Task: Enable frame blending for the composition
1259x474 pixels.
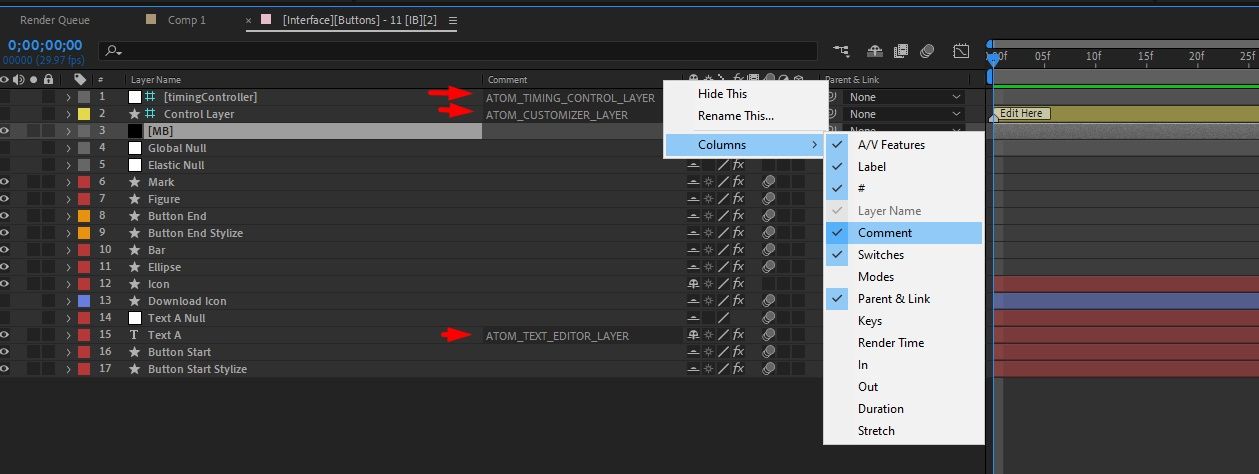Action: pyautogui.click(x=901, y=50)
